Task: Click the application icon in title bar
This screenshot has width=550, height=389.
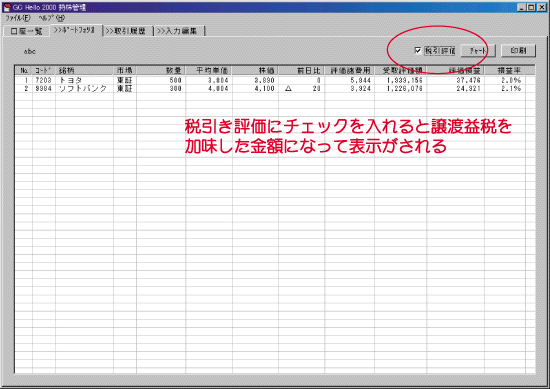Action: (x=7, y=7)
